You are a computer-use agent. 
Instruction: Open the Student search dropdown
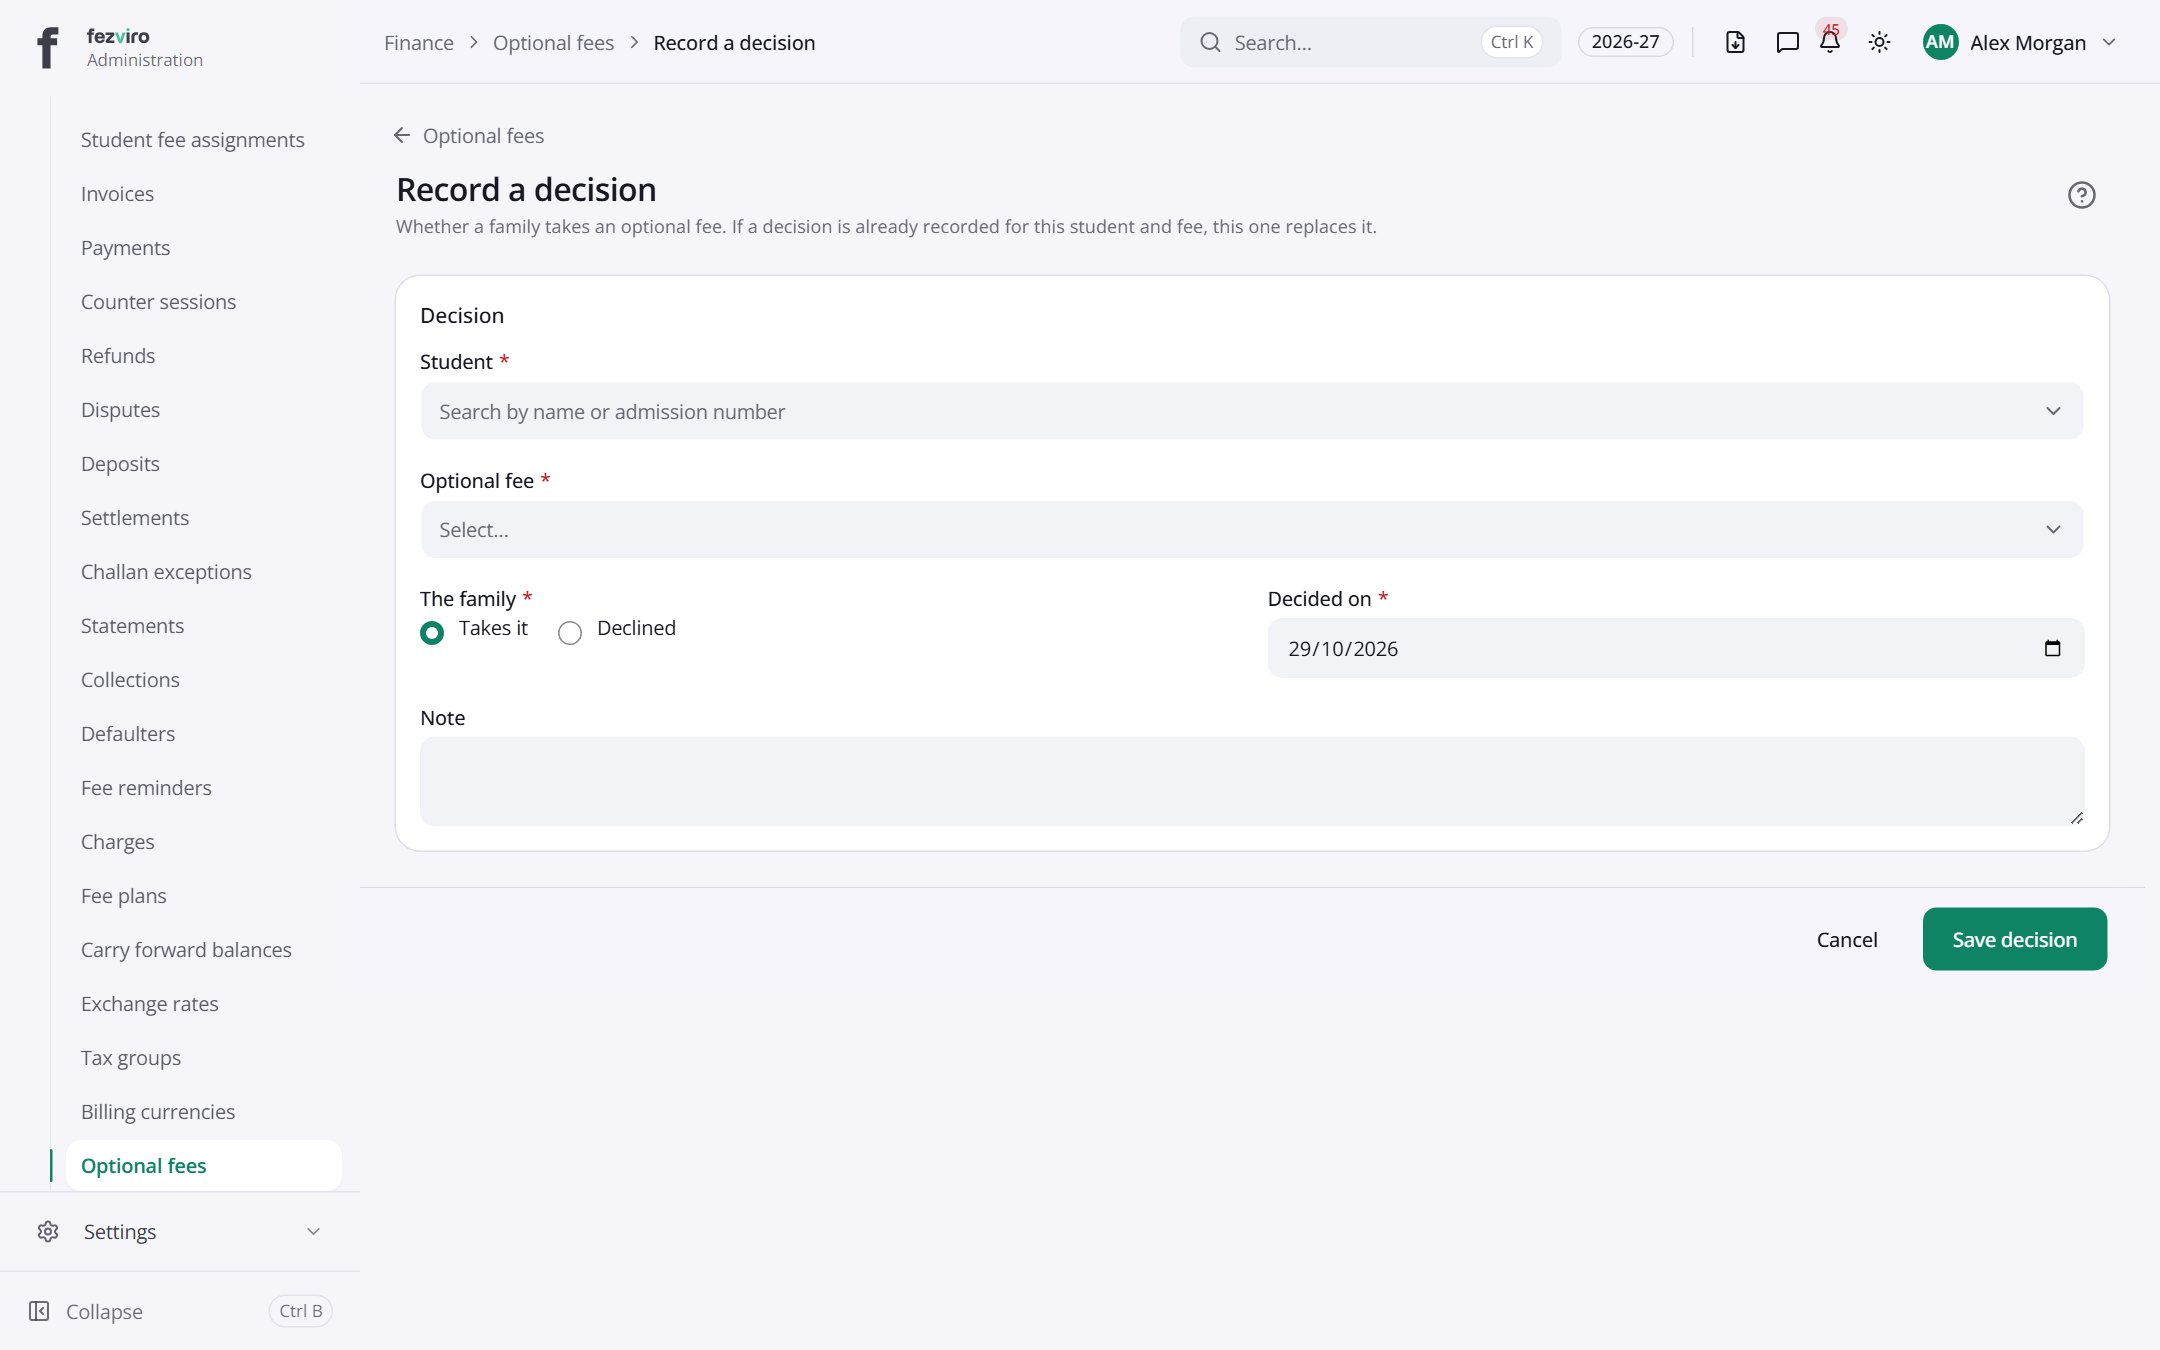click(x=1251, y=411)
